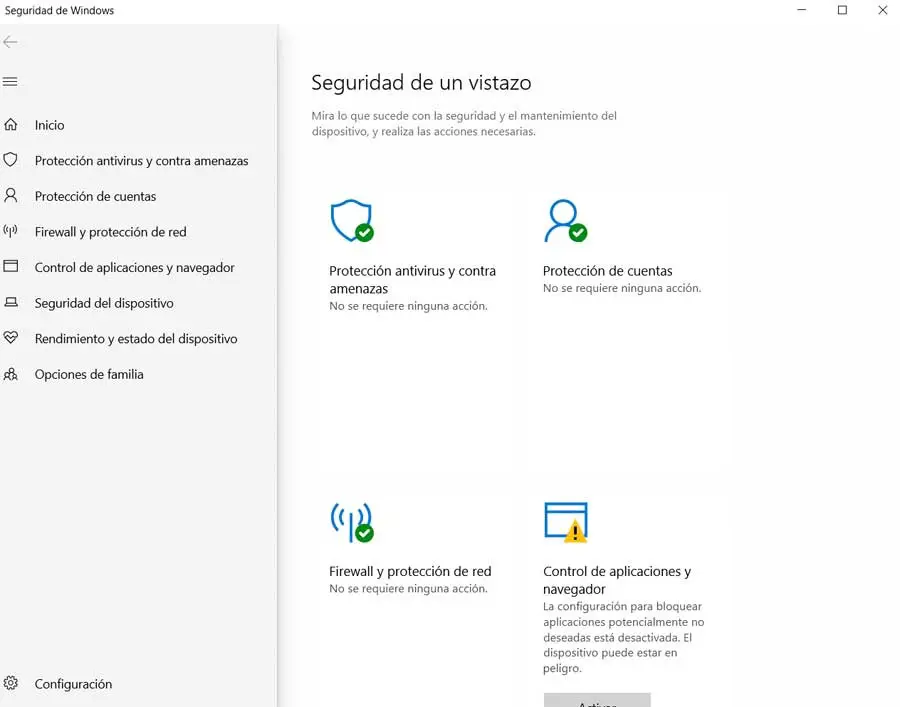Click the Activar button under app control
The height and width of the screenshot is (707, 900).
coord(597,701)
